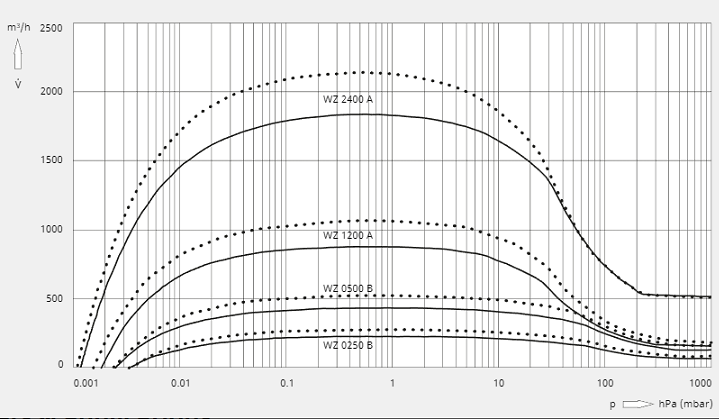Click the 0.001 x-axis tick label

pos(86,383)
